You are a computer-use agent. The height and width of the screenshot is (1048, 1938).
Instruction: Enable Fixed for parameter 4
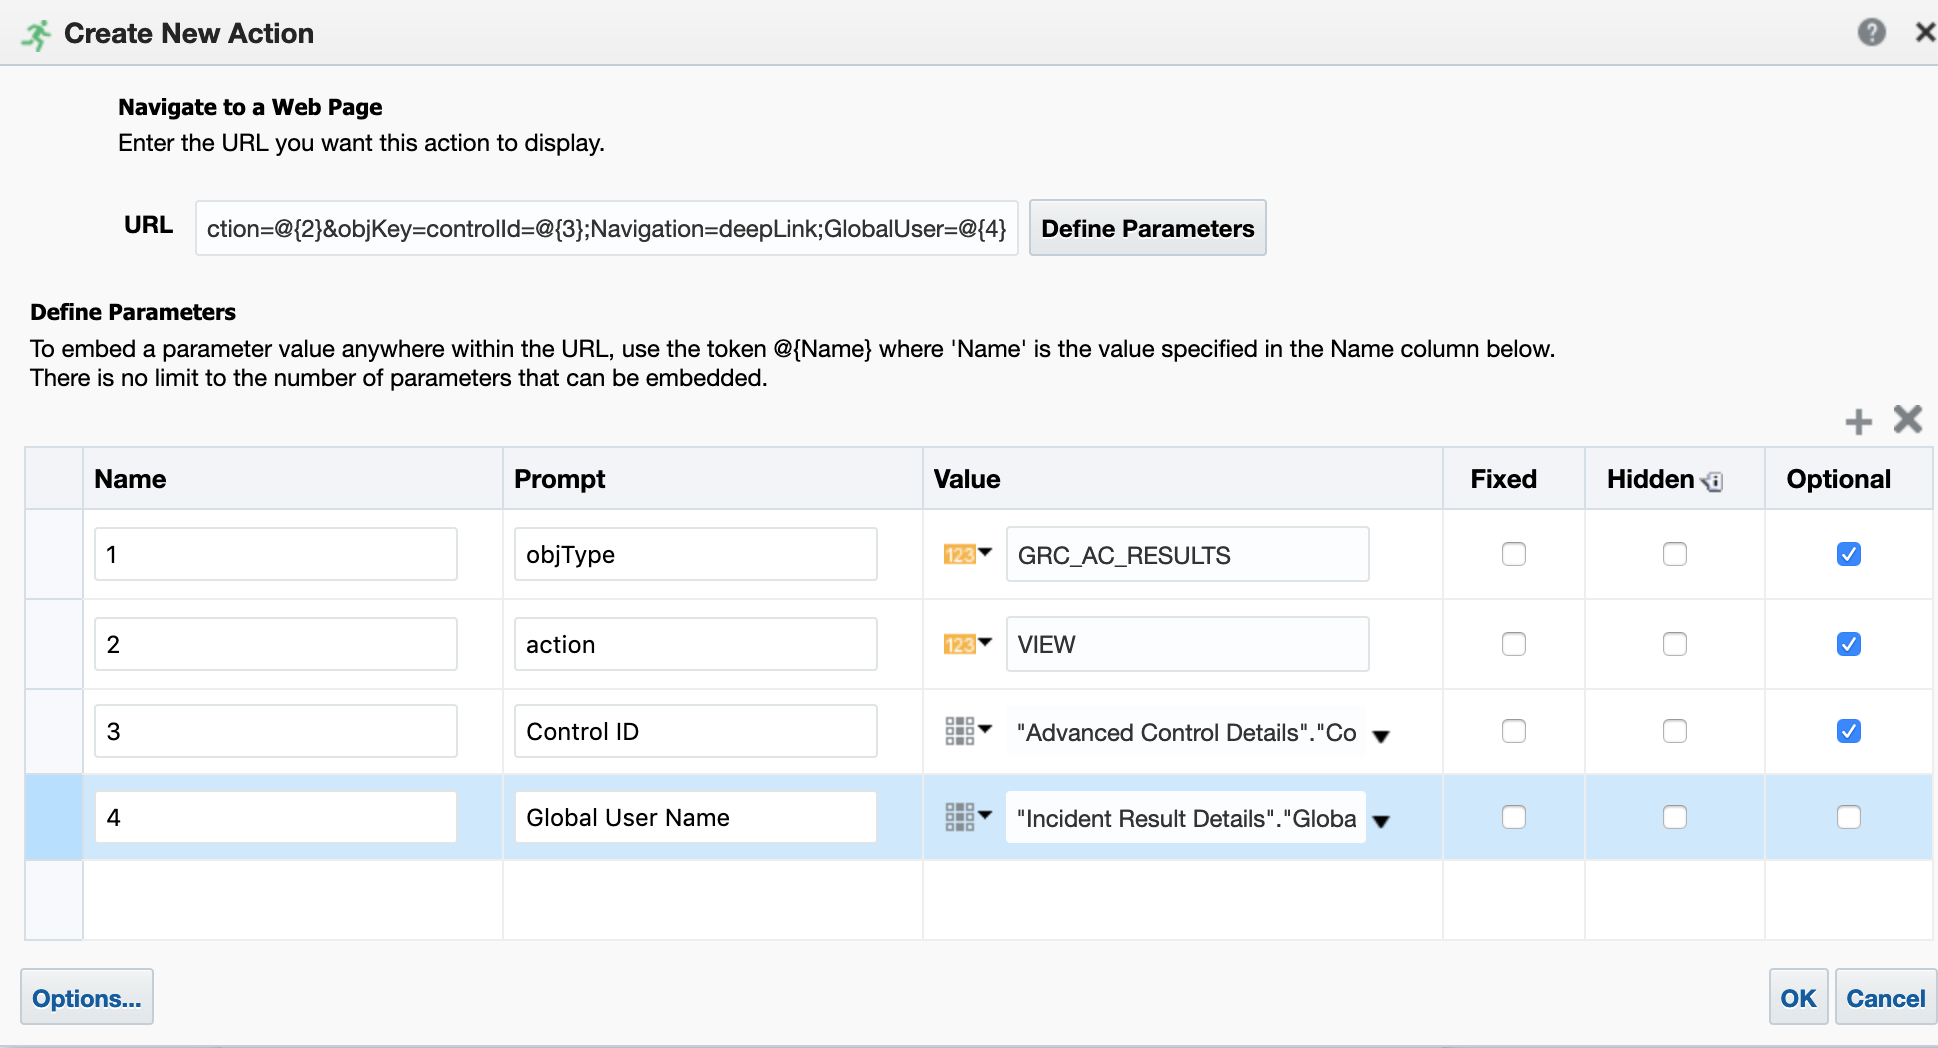pos(1514,817)
